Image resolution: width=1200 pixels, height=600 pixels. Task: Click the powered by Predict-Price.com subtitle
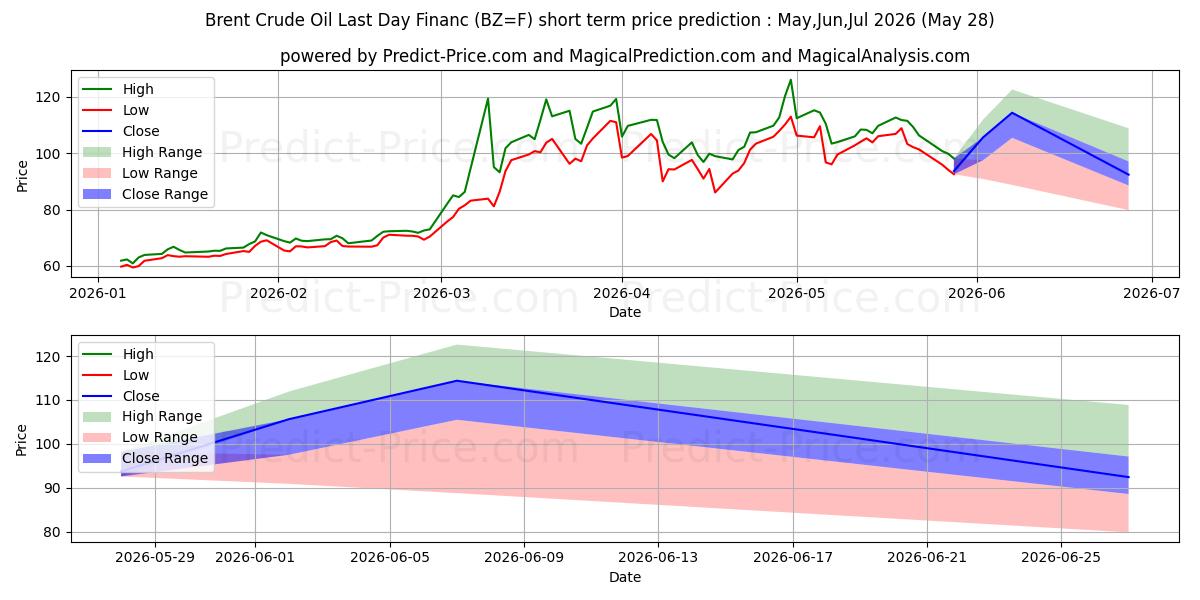click(x=624, y=57)
